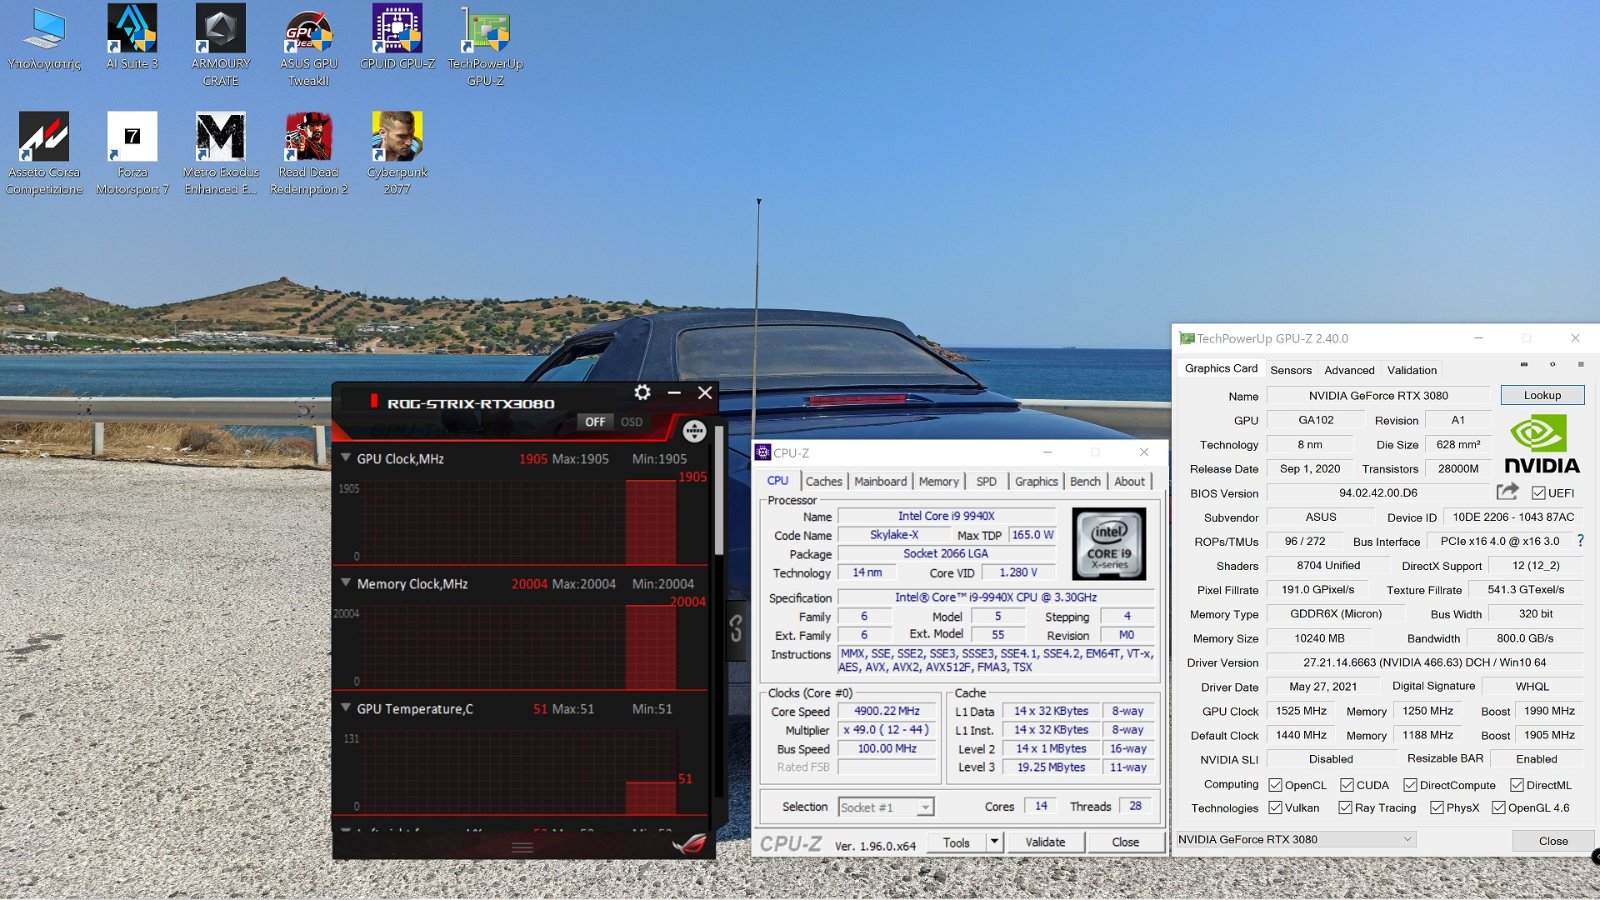The width and height of the screenshot is (1600, 900).
Task: Open the Graphics tab in CPU-Z
Action: click(1036, 481)
